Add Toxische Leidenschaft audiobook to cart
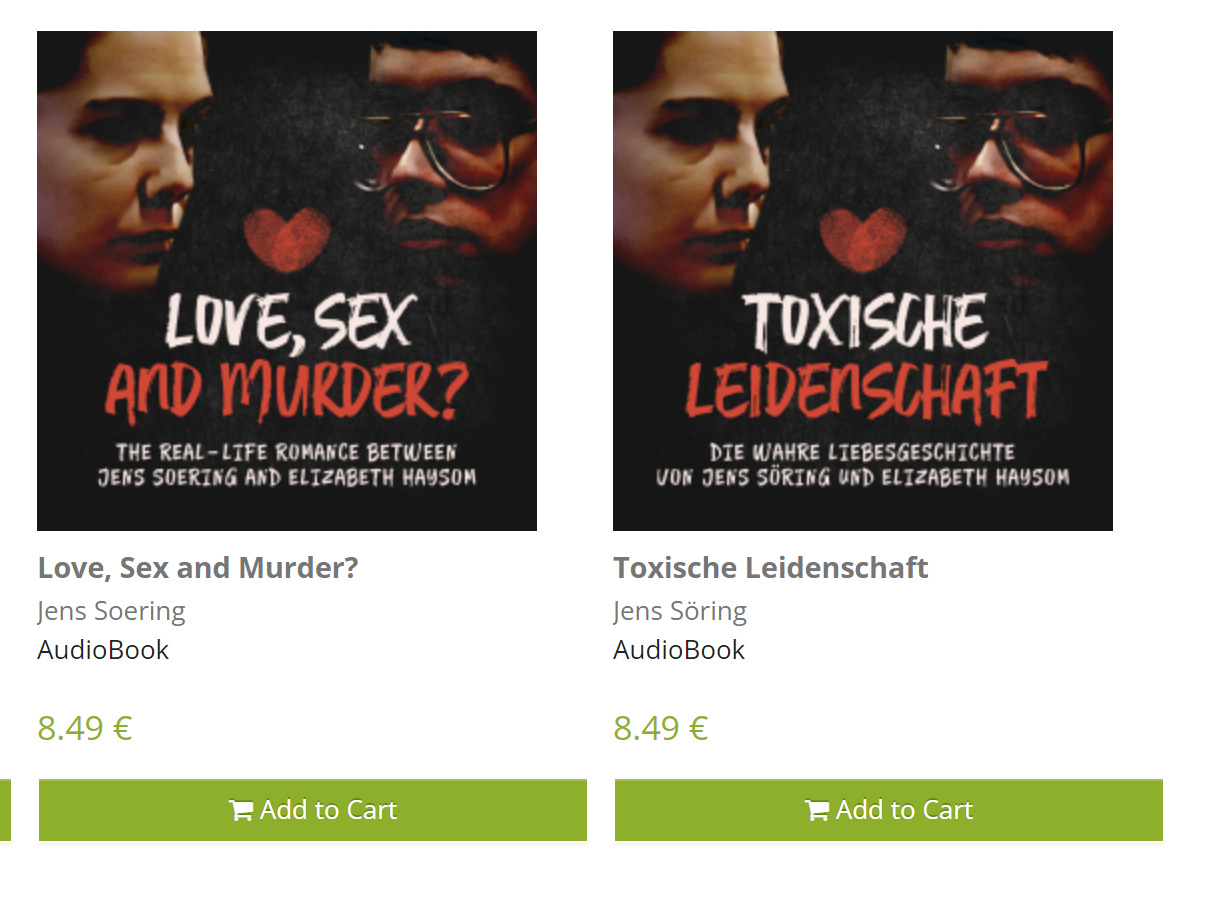Viewport: 1223px width, 913px height. coord(889,810)
